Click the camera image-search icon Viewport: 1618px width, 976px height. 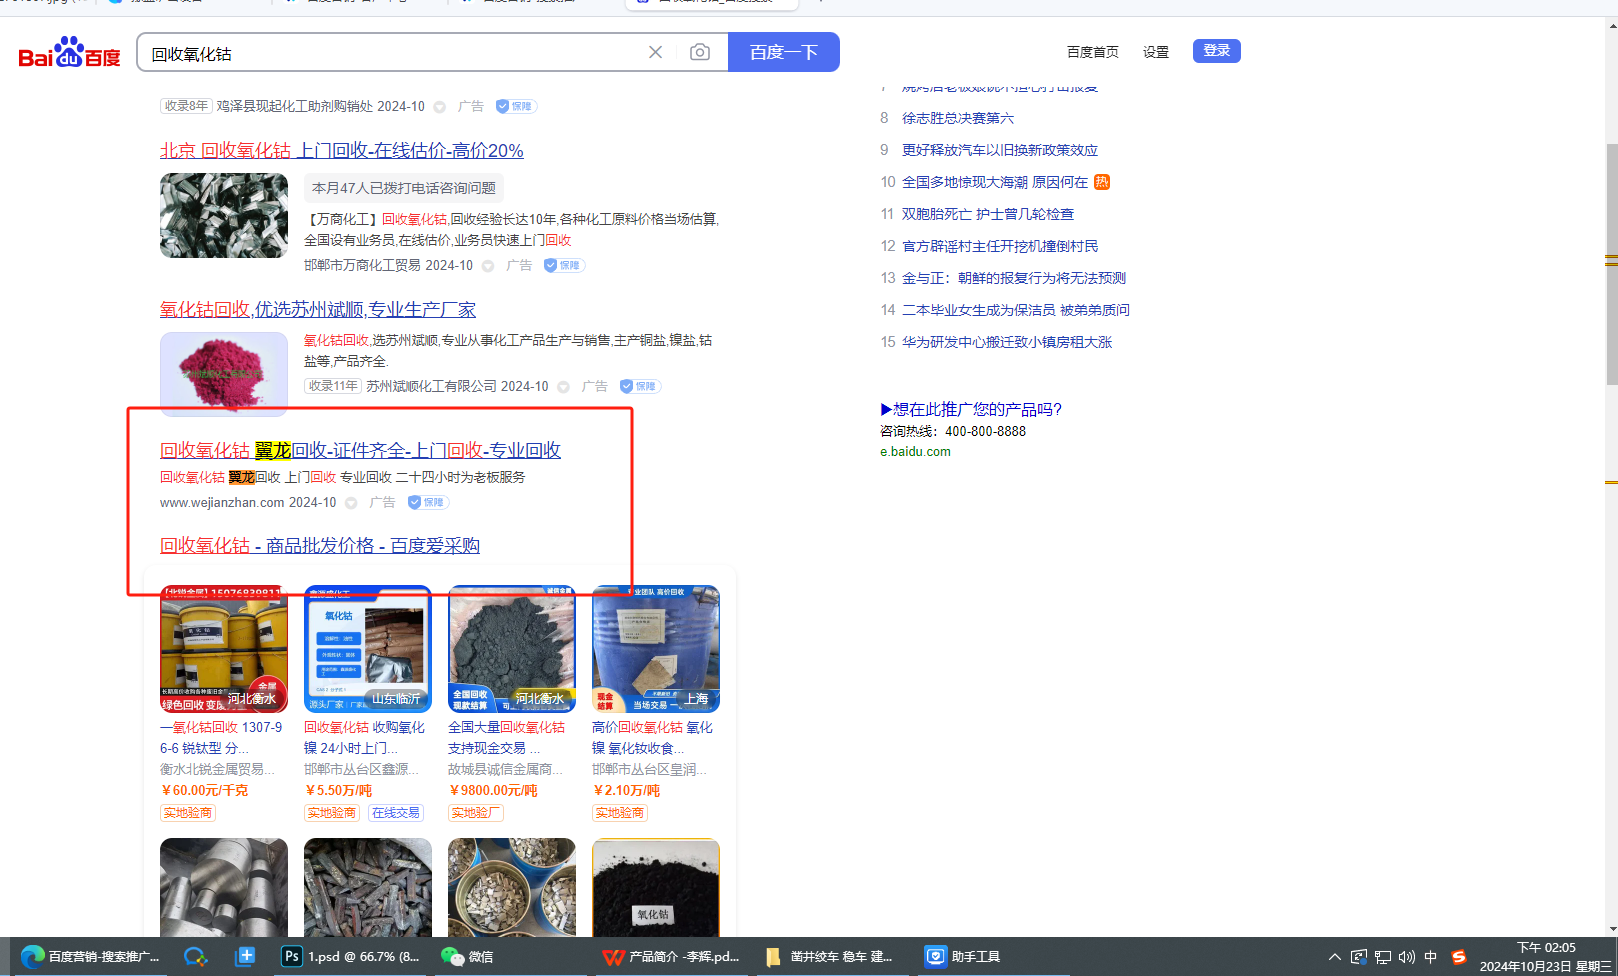[x=700, y=52]
